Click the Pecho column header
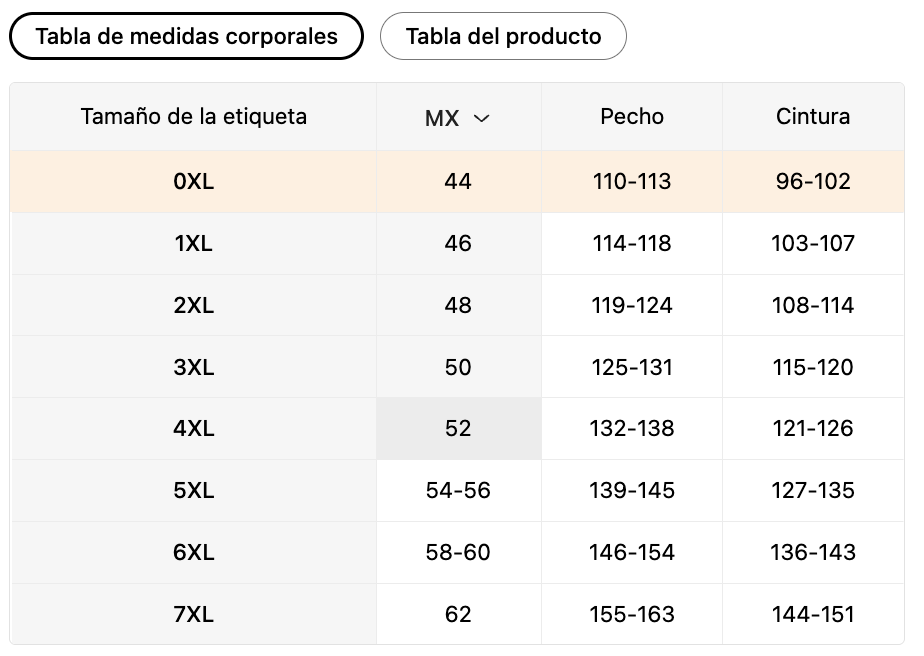Viewport: 924px width, 656px height. click(632, 117)
